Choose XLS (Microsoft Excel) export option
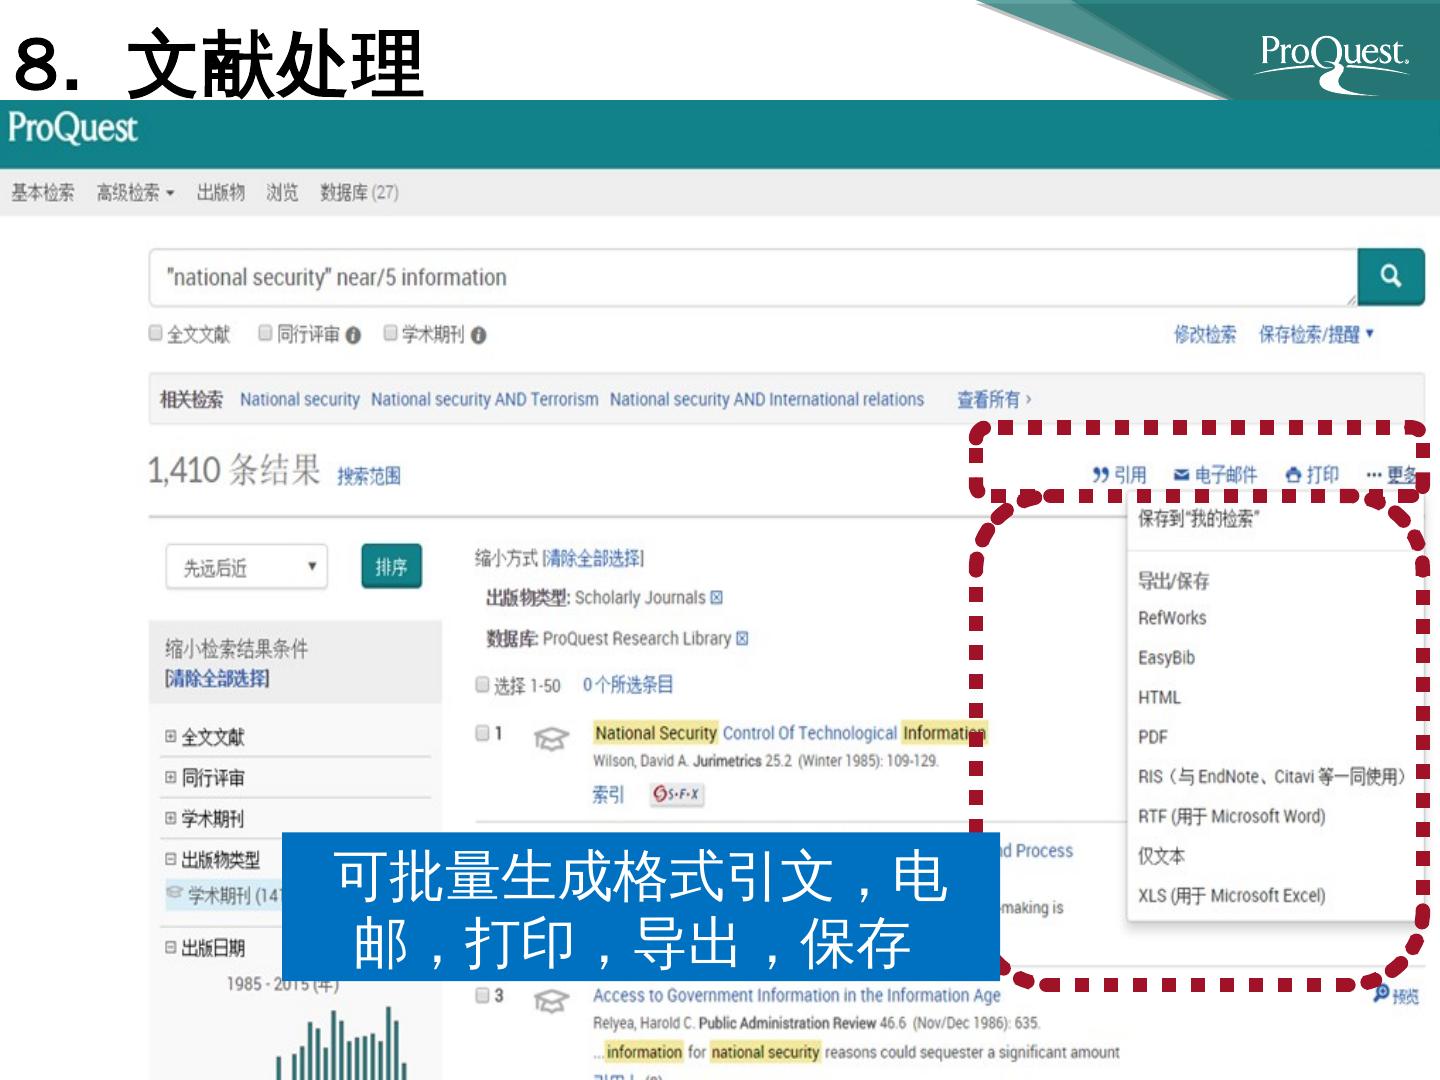 1231,895
